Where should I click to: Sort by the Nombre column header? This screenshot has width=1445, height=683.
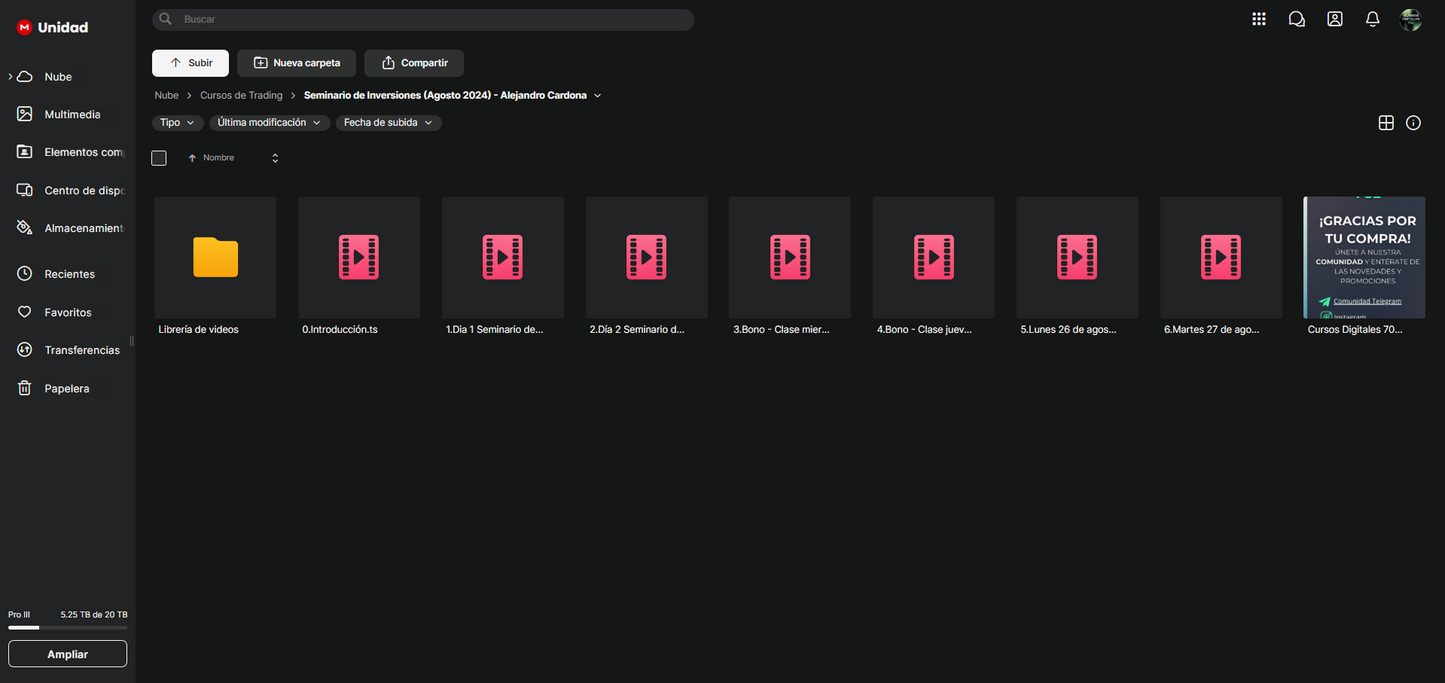(218, 158)
